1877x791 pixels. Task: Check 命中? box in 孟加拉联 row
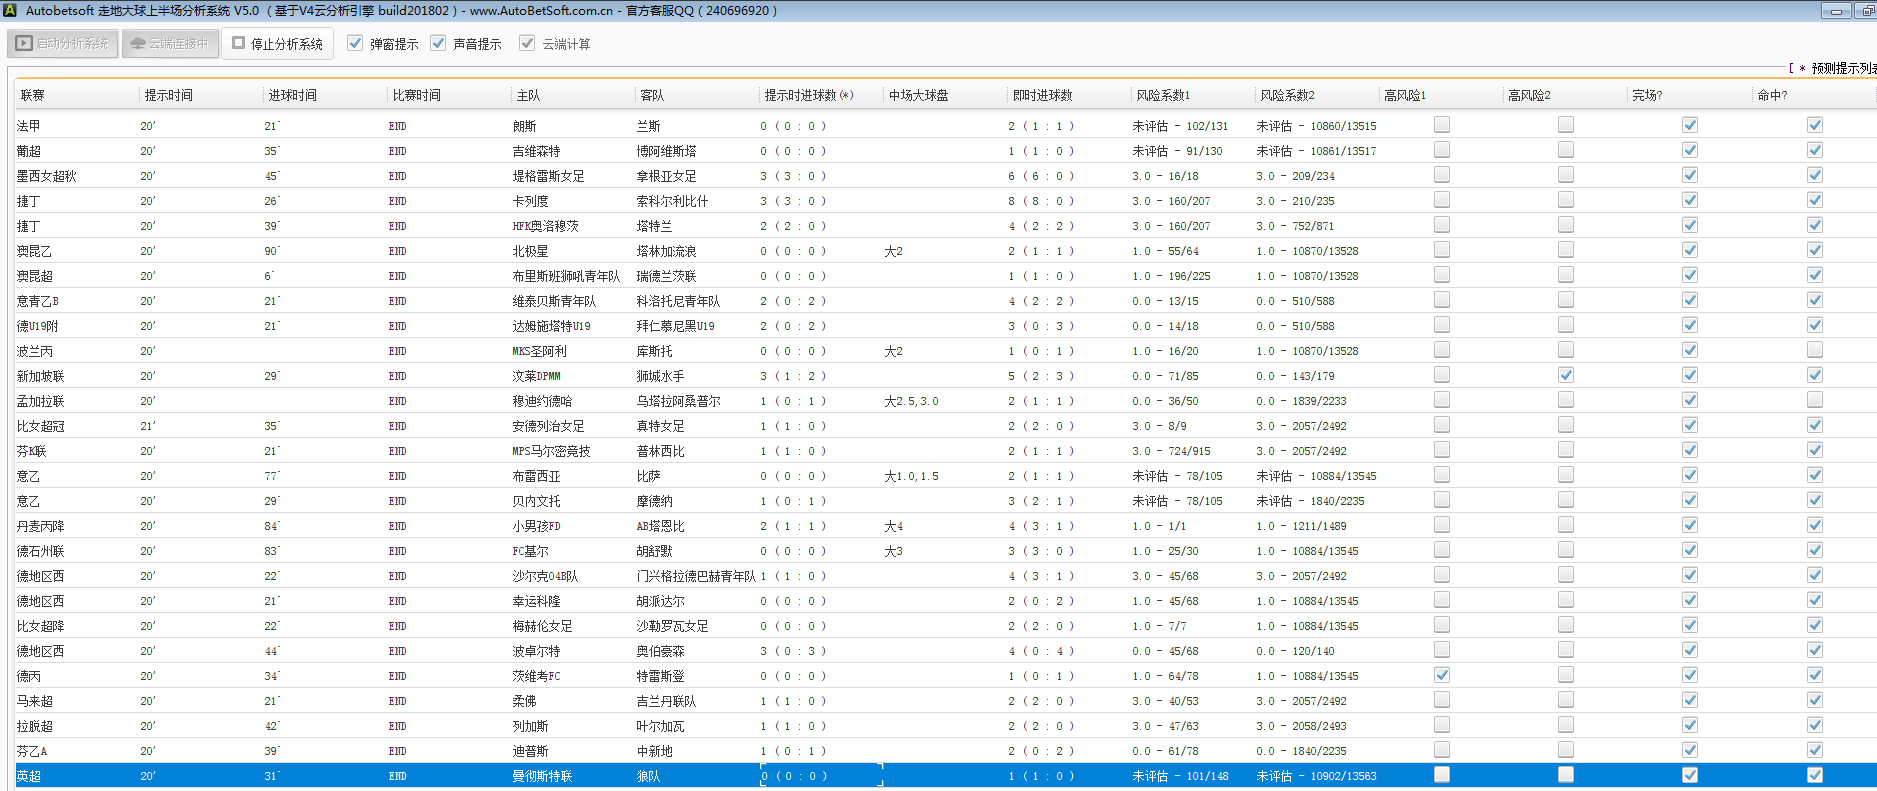1814,400
